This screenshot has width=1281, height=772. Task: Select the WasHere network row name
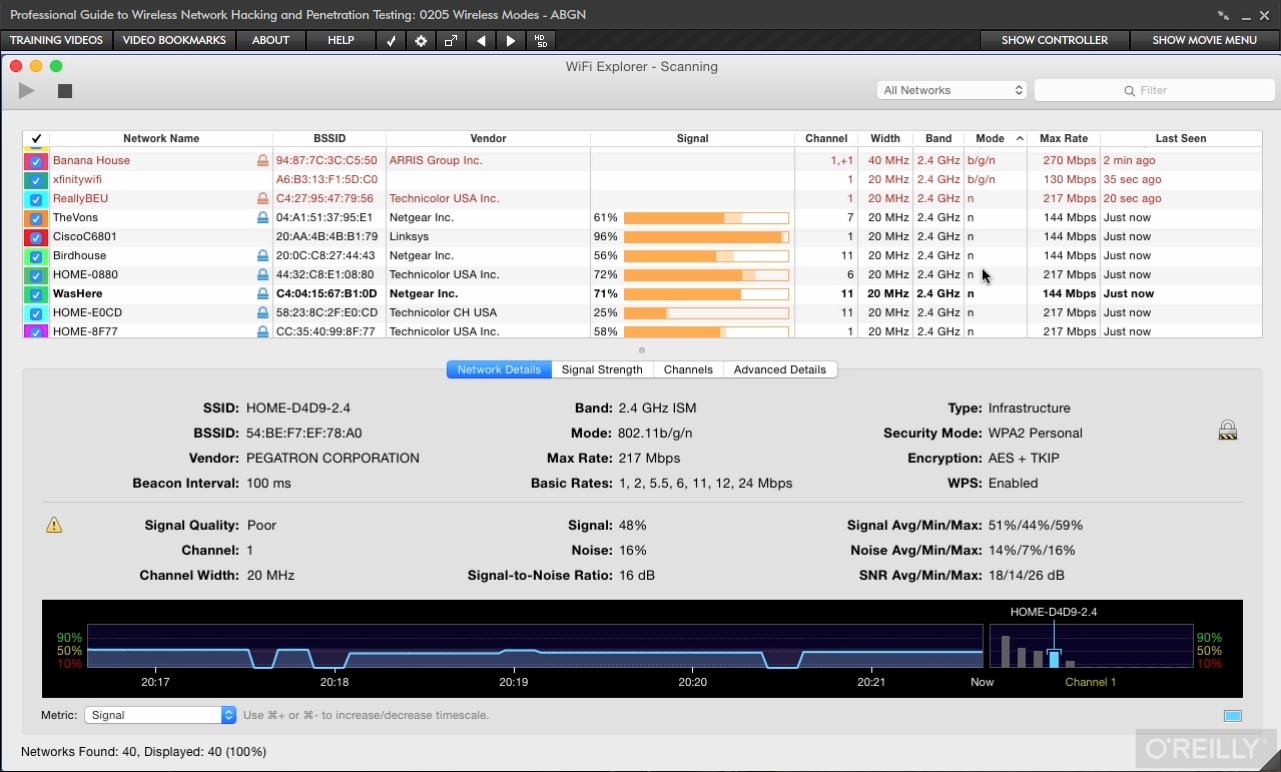[x=79, y=294]
